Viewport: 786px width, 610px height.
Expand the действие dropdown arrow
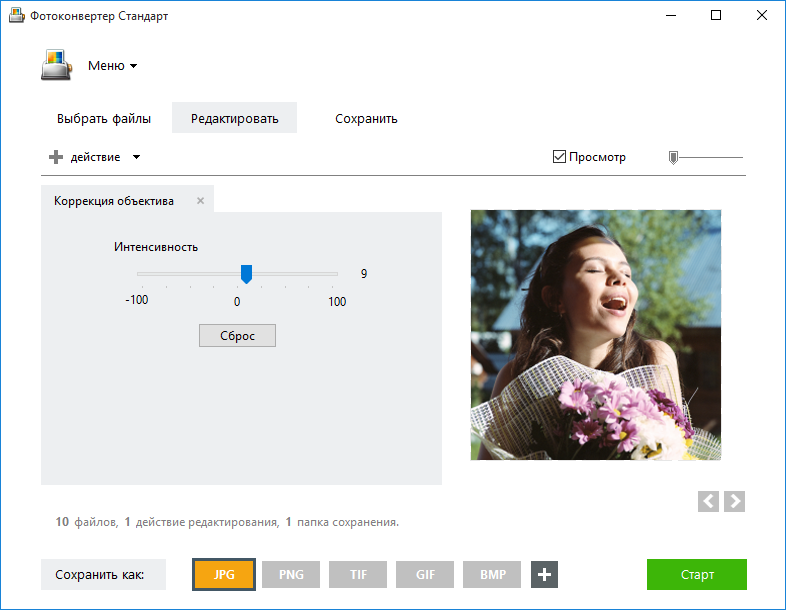pos(136,157)
